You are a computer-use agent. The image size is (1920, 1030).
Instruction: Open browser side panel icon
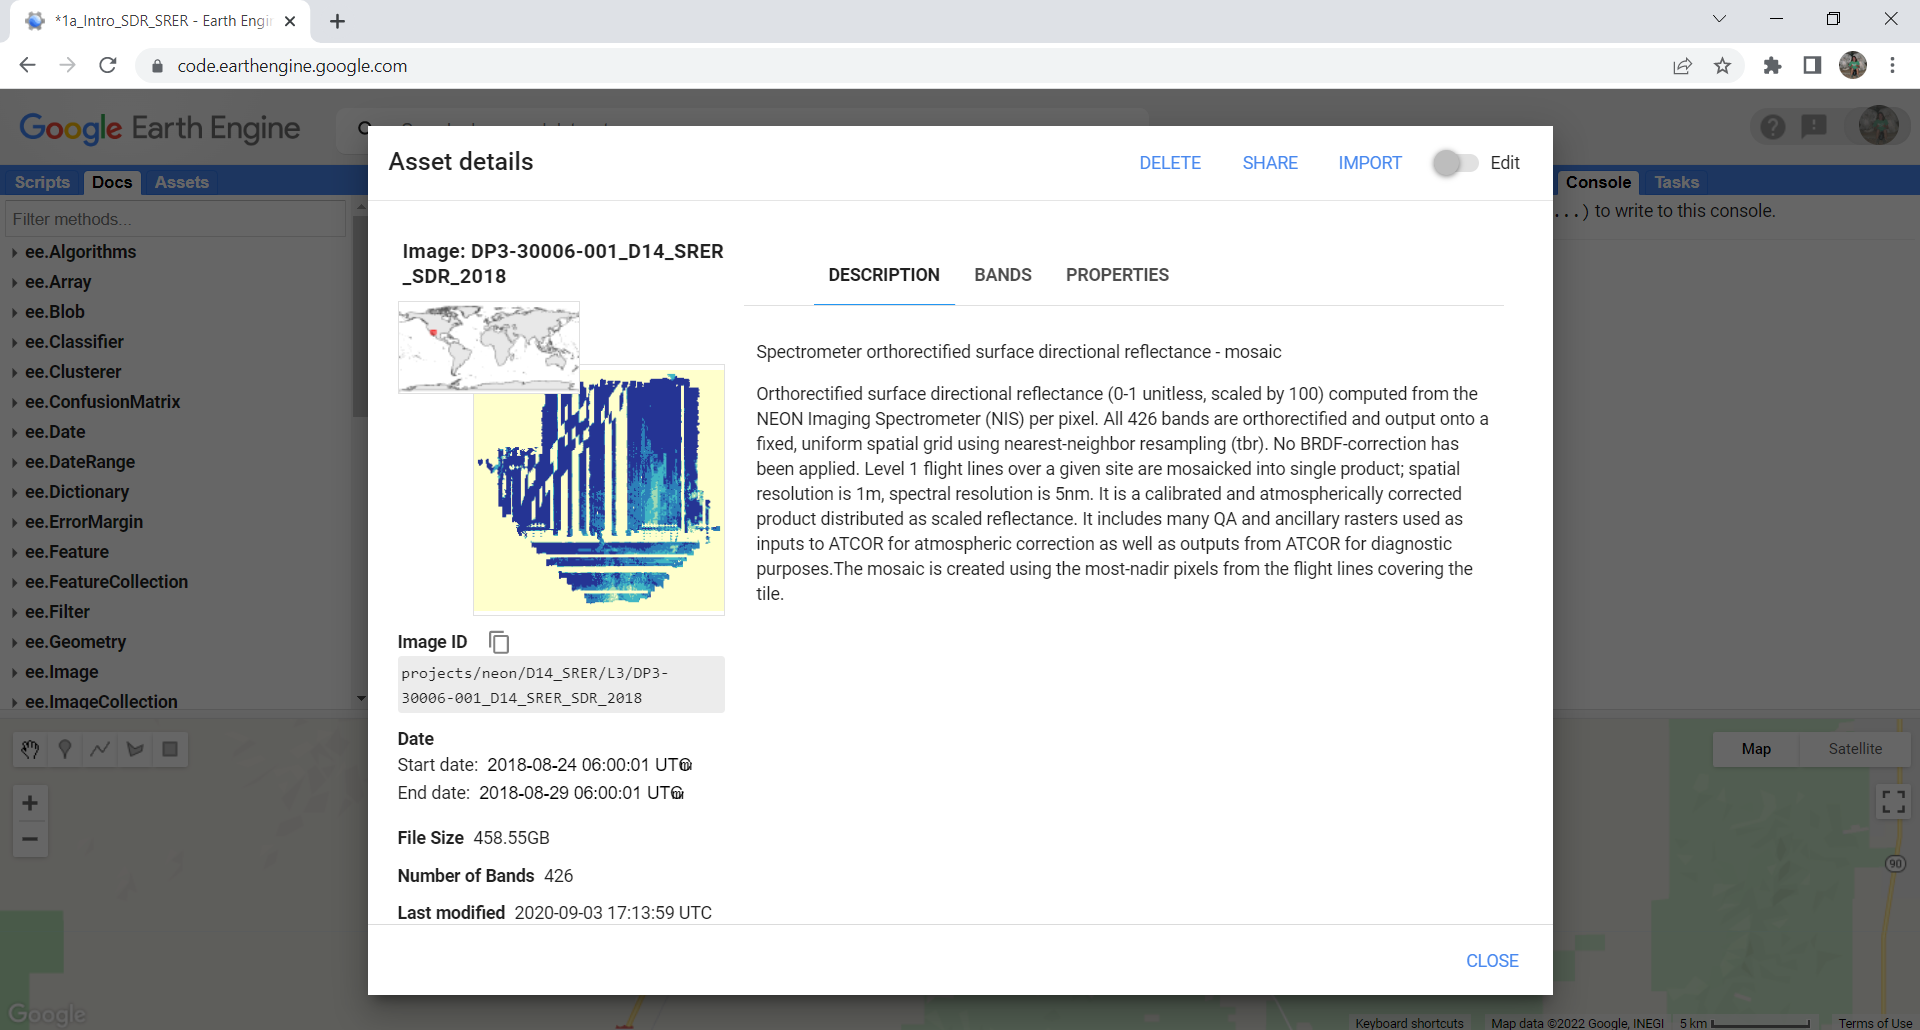point(1812,66)
